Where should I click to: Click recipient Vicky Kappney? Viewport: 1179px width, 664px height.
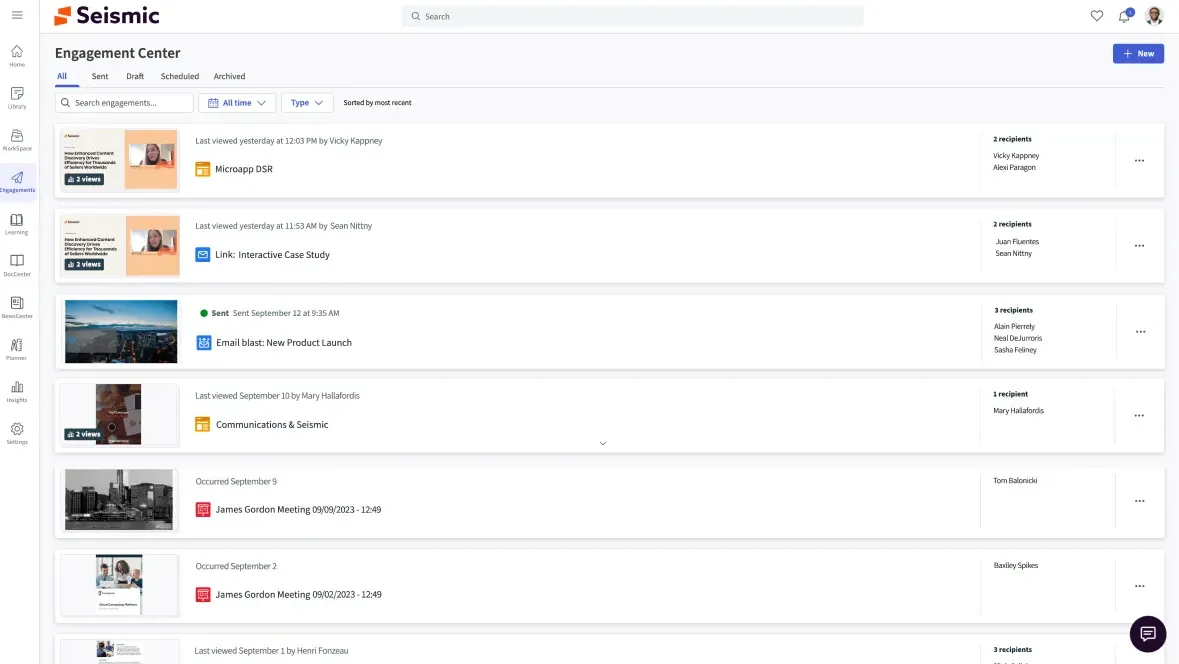1016,156
